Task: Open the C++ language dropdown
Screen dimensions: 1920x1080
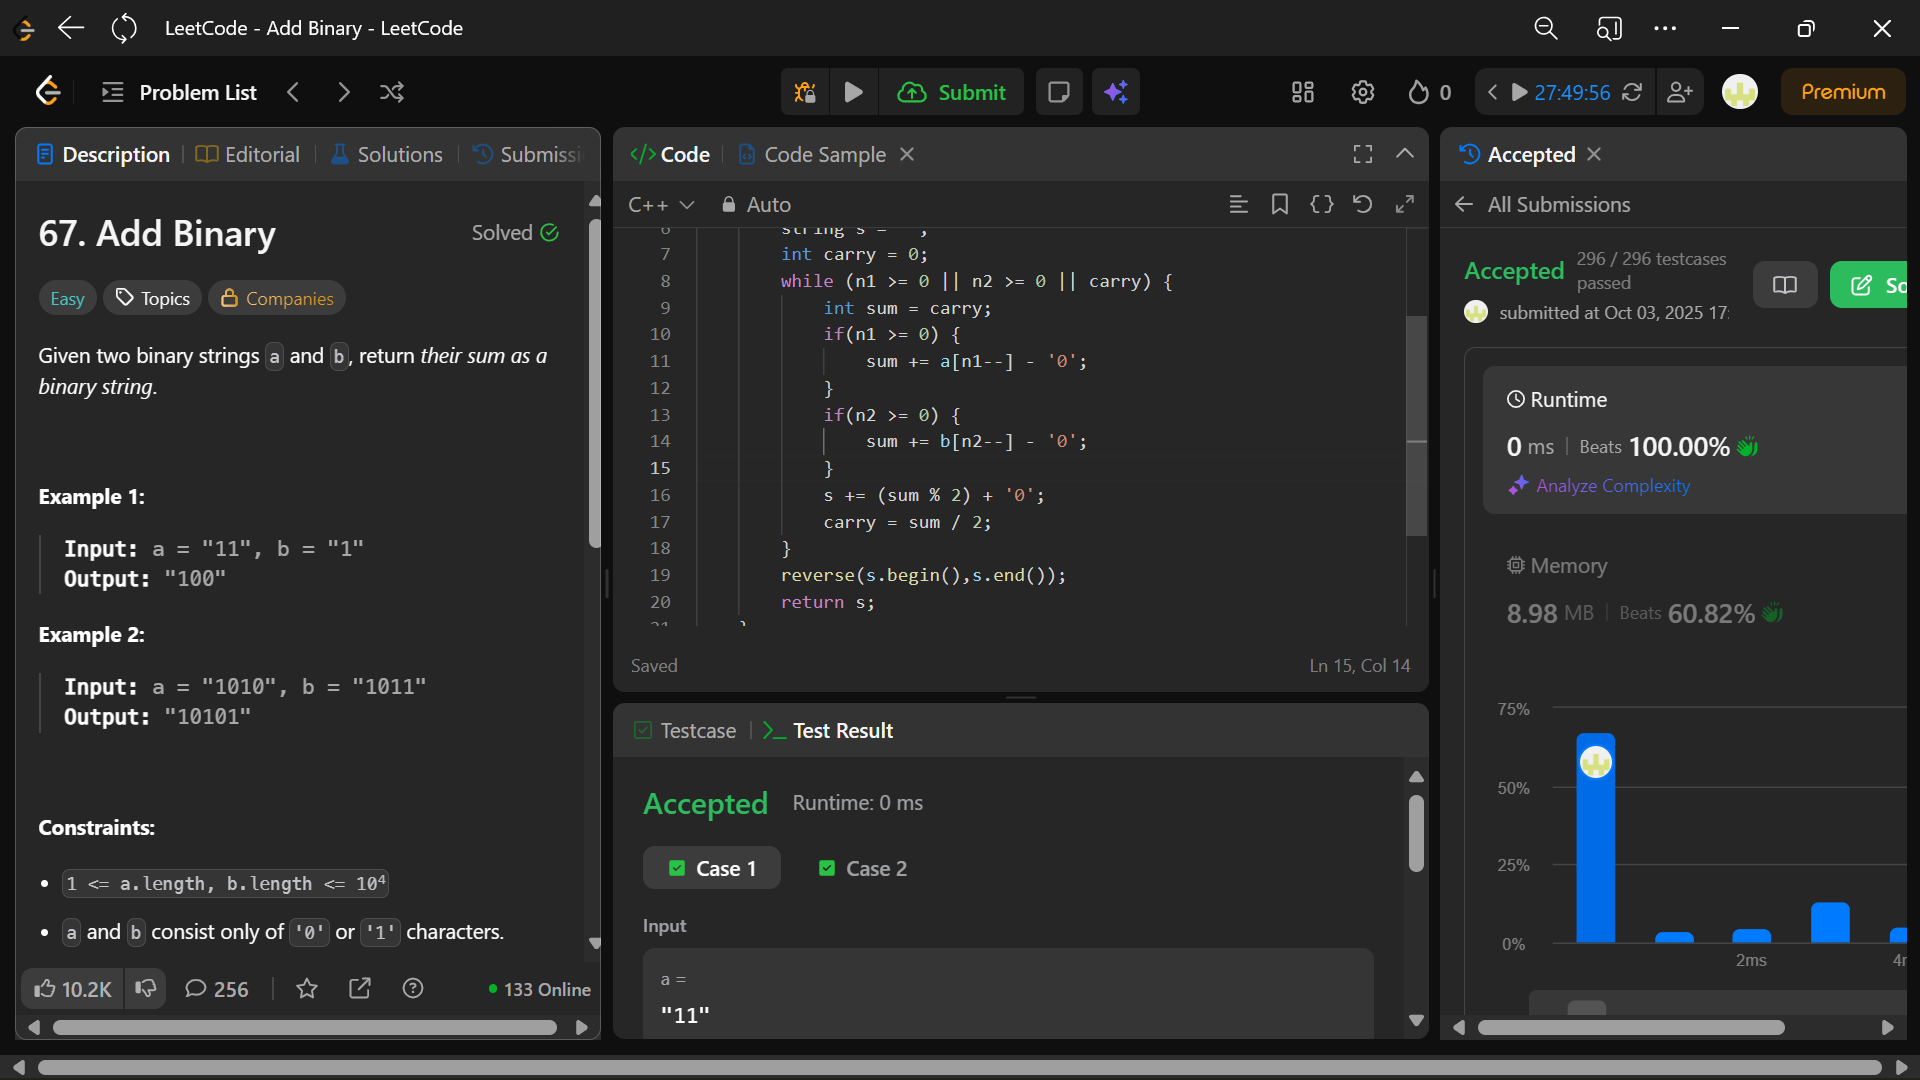Action: [661, 204]
